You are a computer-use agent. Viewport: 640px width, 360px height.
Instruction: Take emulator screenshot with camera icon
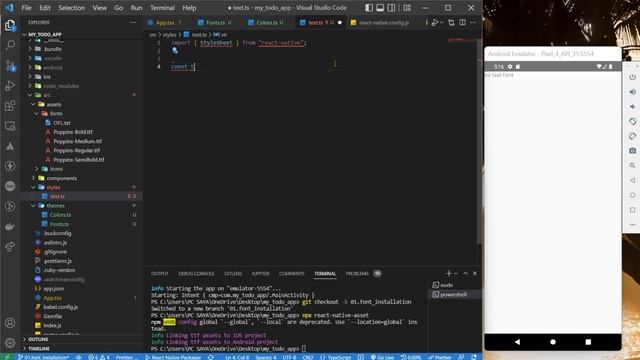pyautogui.click(x=632, y=151)
